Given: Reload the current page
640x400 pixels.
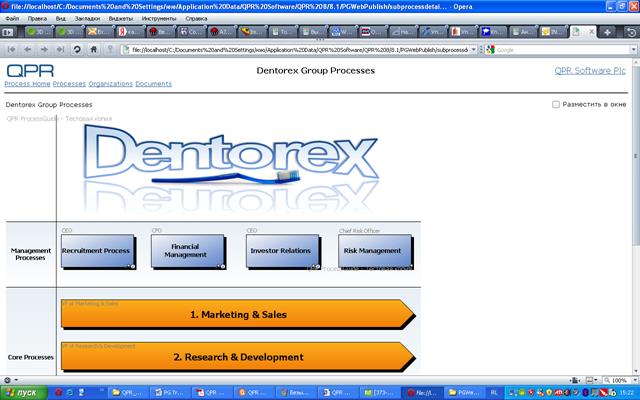Looking at the screenshot, I should 77,49.
